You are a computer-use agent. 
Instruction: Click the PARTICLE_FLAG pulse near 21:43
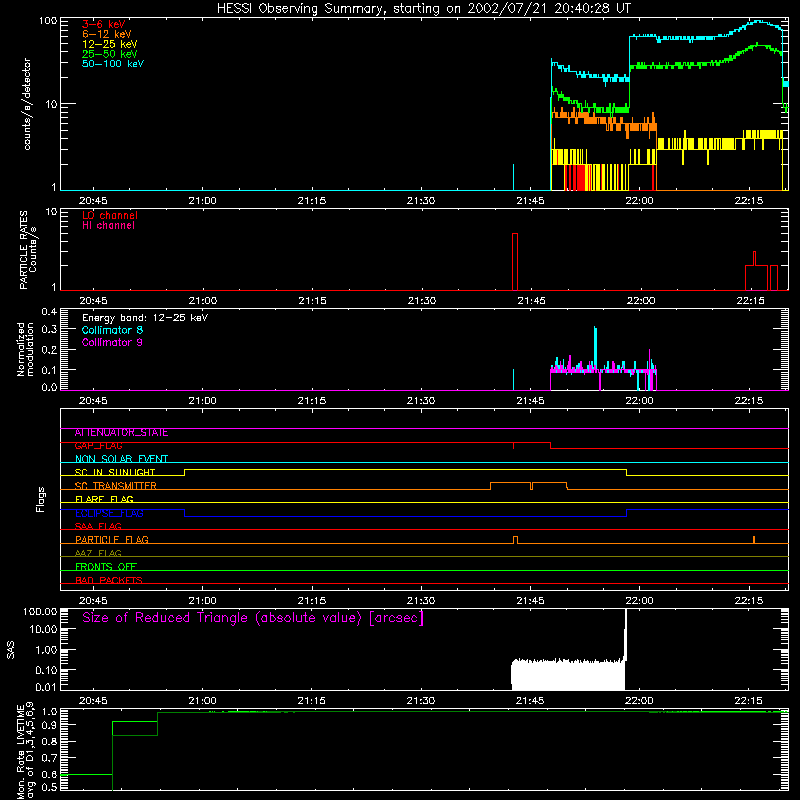coord(515,540)
